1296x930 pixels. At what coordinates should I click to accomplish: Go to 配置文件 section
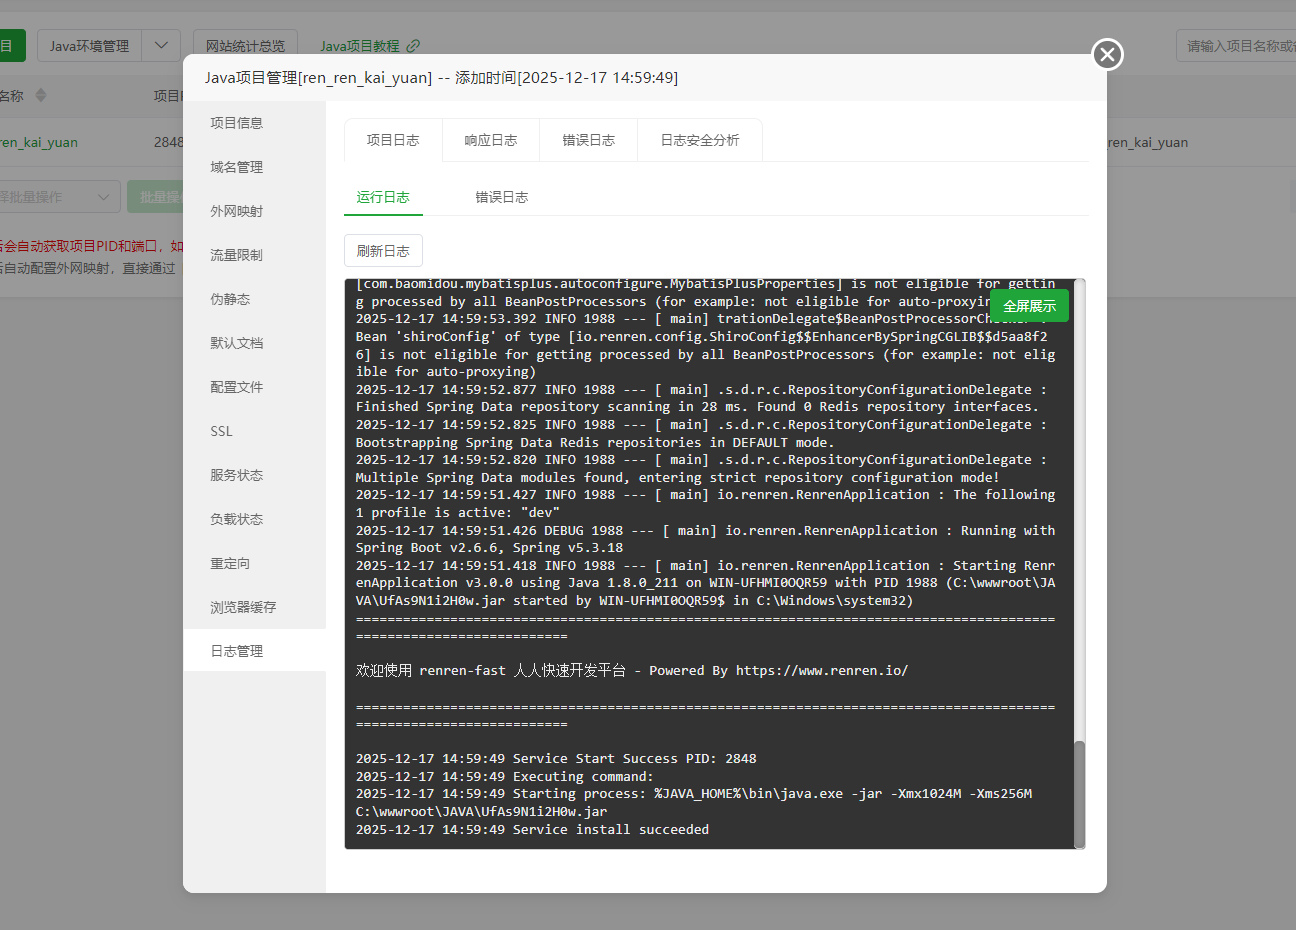pyautogui.click(x=237, y=387)
